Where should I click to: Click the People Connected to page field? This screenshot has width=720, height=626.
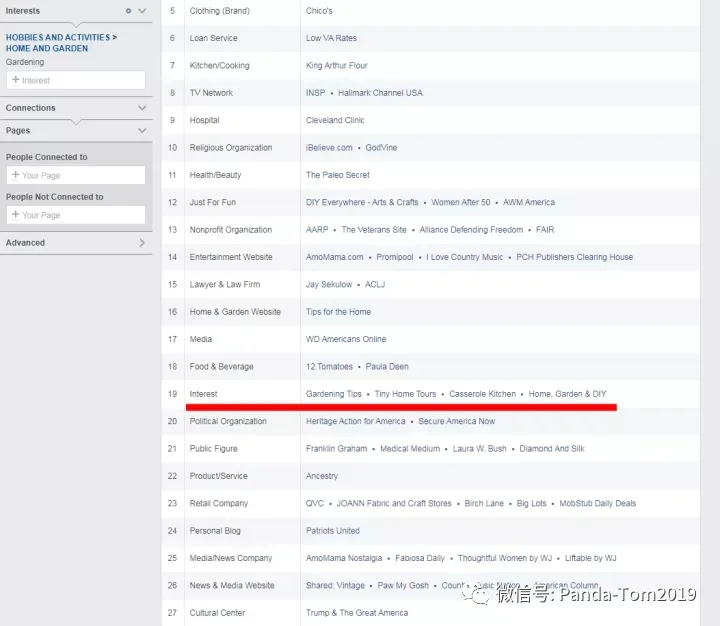(76, 175)
